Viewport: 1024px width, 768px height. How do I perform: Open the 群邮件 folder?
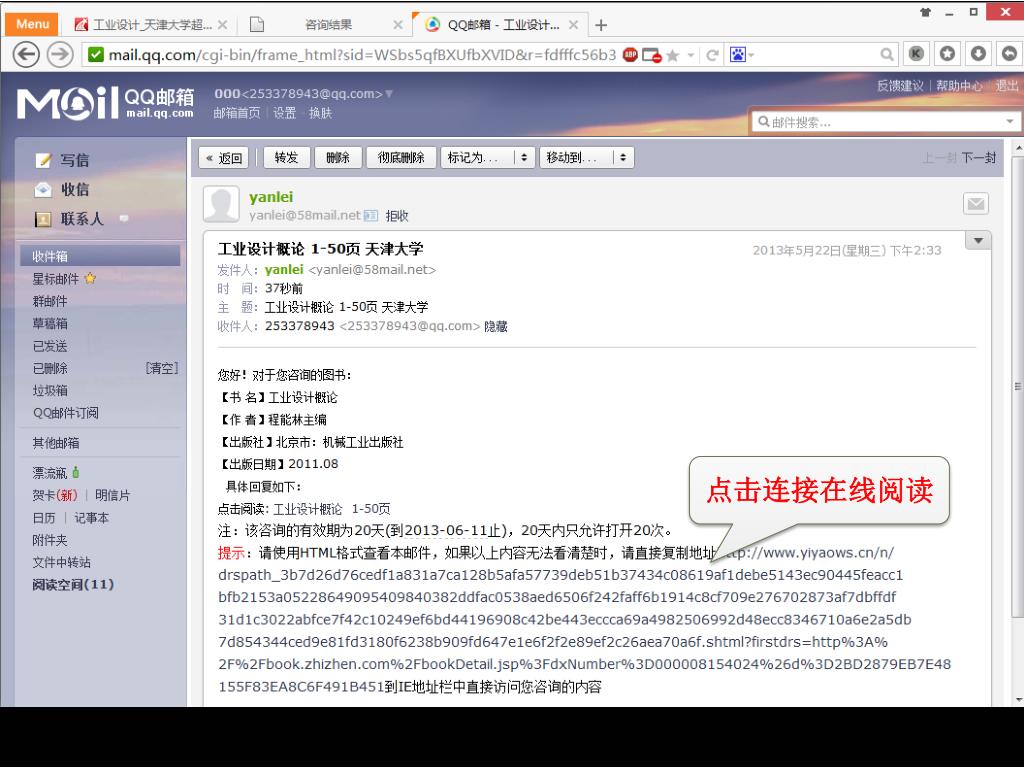pyautogui.click(x=50, y=301)
